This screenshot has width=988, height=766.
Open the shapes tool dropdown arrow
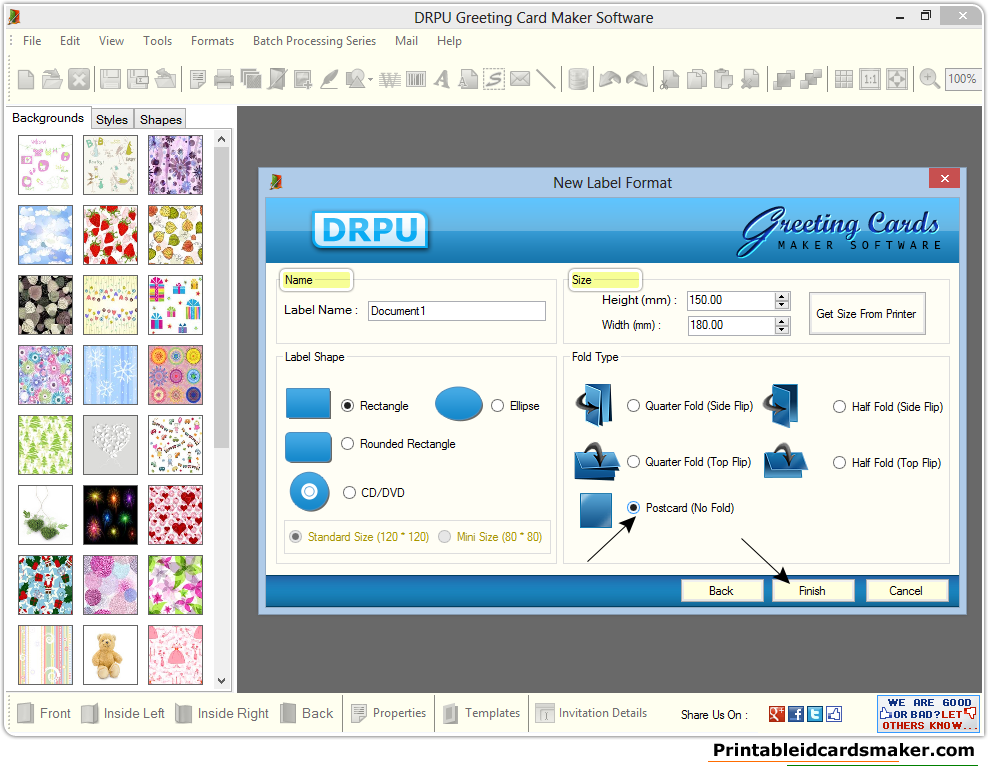[x=370, y=80]
